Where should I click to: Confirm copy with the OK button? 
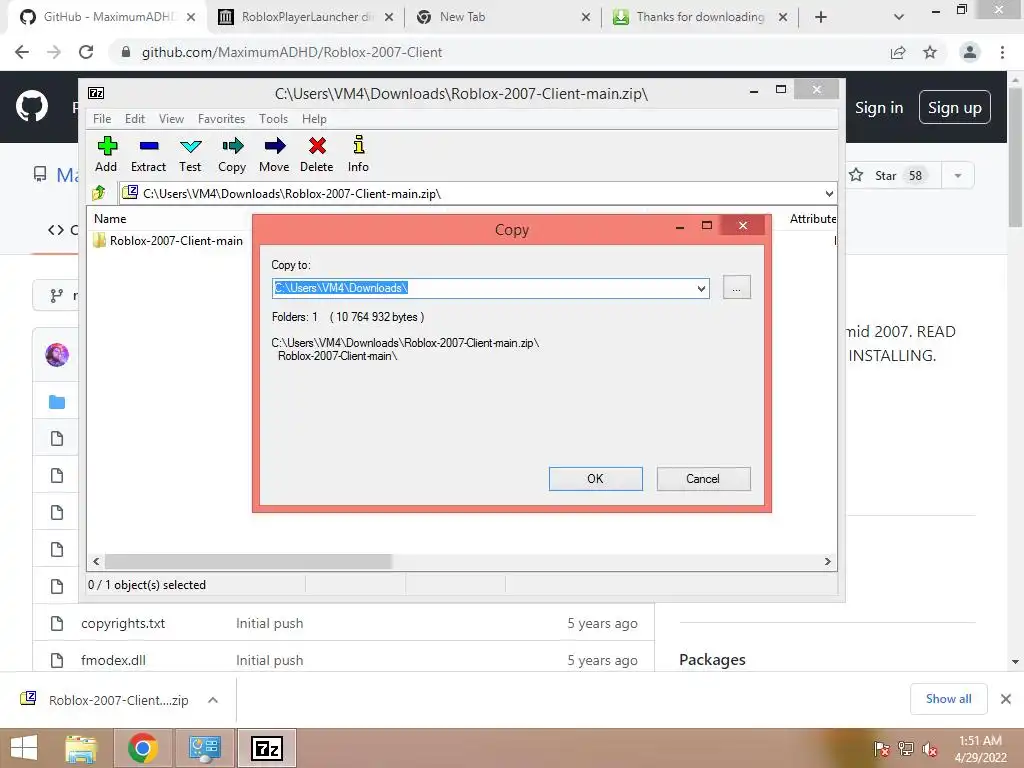596,479
